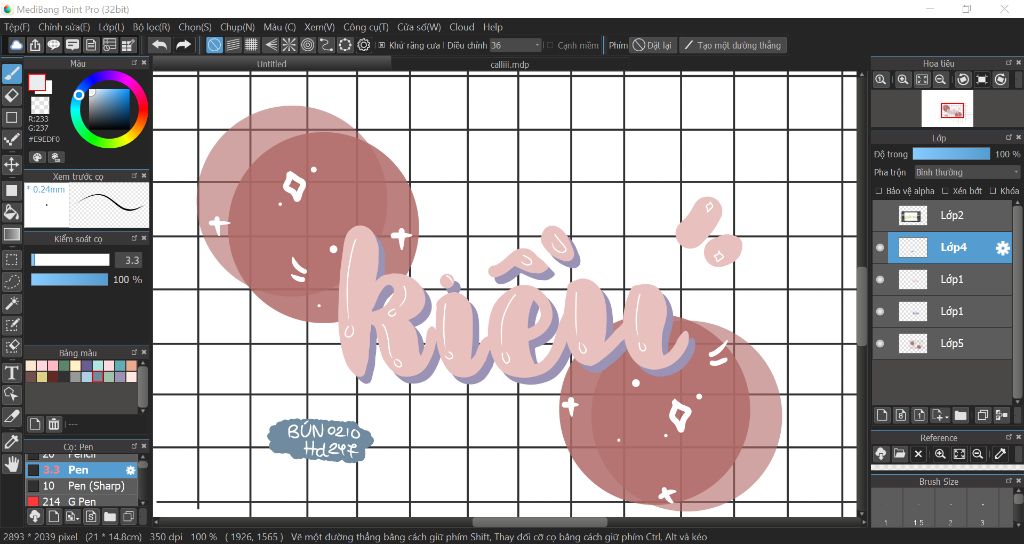Screen dimensions: 1024x544
Task: Open the add-brush dropdown in brush panel
Action: pyautogui.click(x=72, y=517)
